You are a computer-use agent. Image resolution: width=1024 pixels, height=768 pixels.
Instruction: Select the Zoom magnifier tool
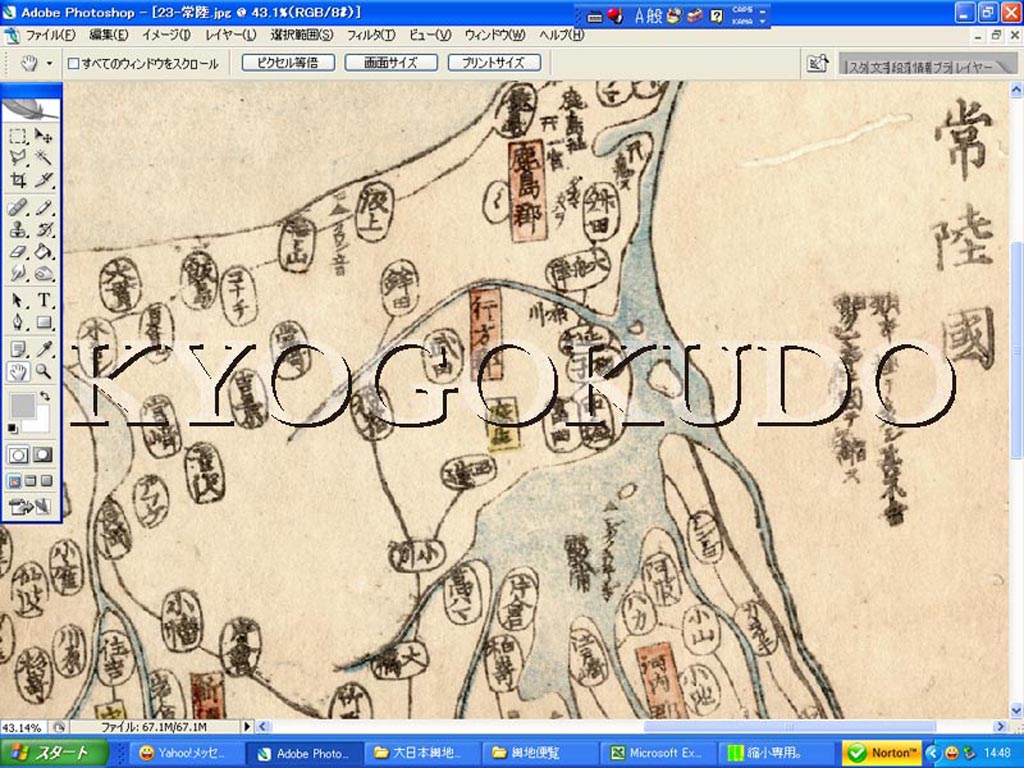click(x=43, y=372)
